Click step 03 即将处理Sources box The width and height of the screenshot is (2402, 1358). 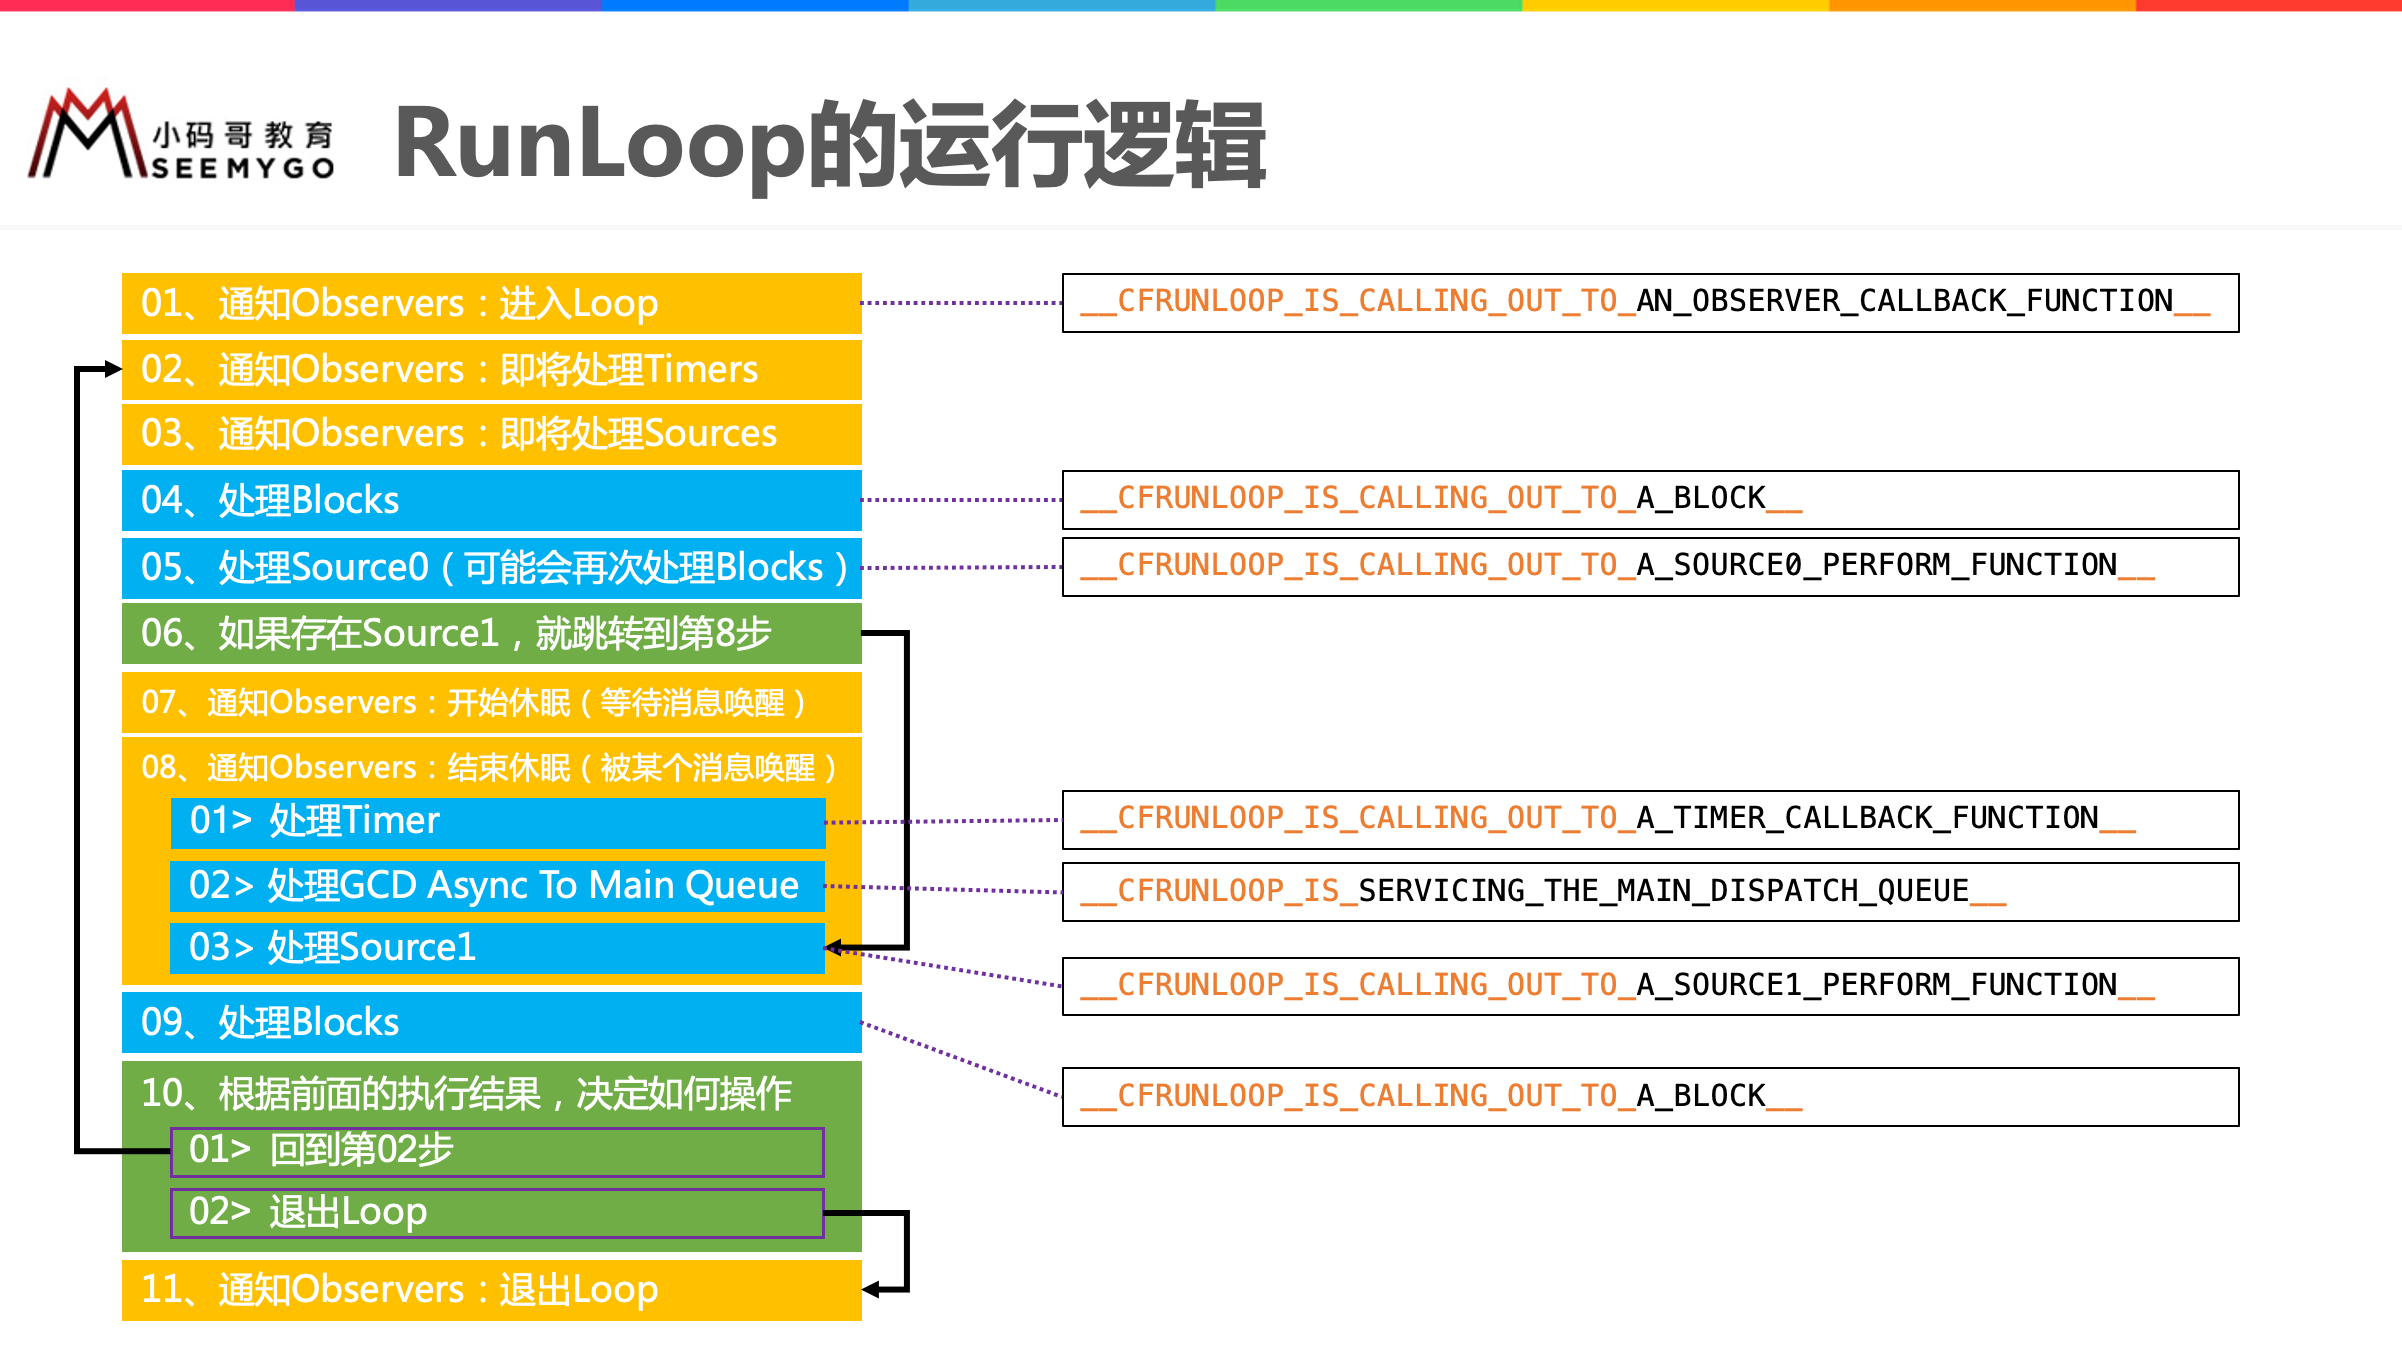point(491,434)
